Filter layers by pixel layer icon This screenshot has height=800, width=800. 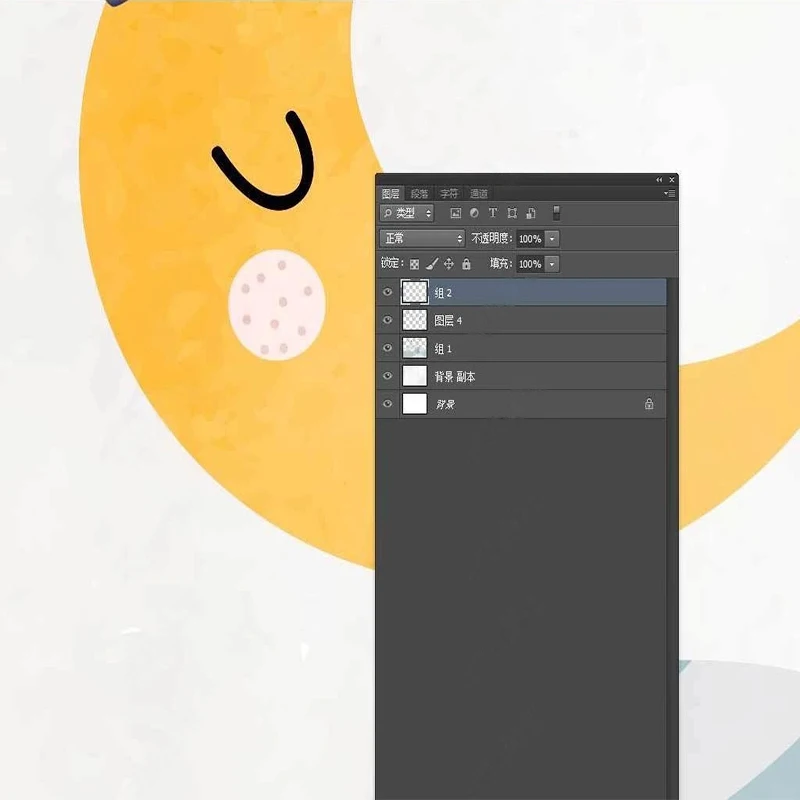click(x=456, y=213)
